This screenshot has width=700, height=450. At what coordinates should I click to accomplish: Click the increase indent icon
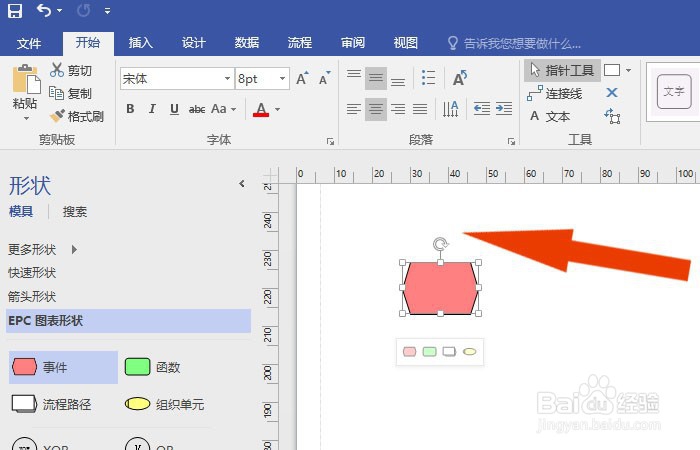coord(504,108)
